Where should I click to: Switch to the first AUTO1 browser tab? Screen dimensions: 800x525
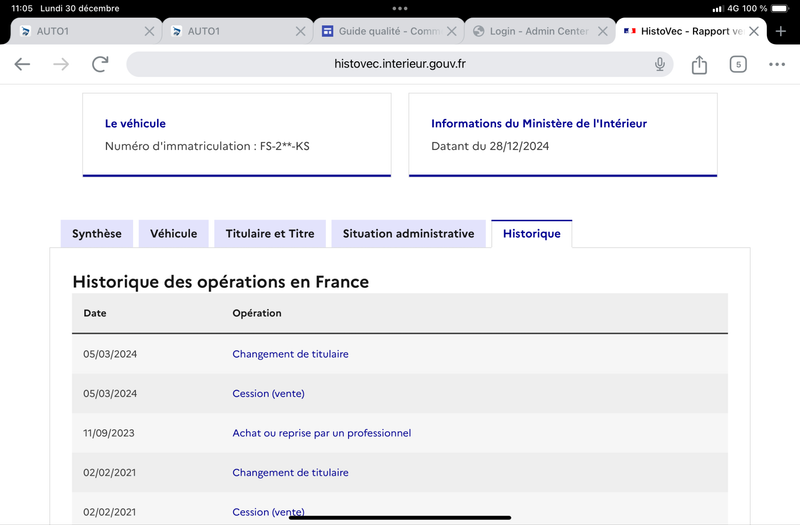click(x=86, y=32)
